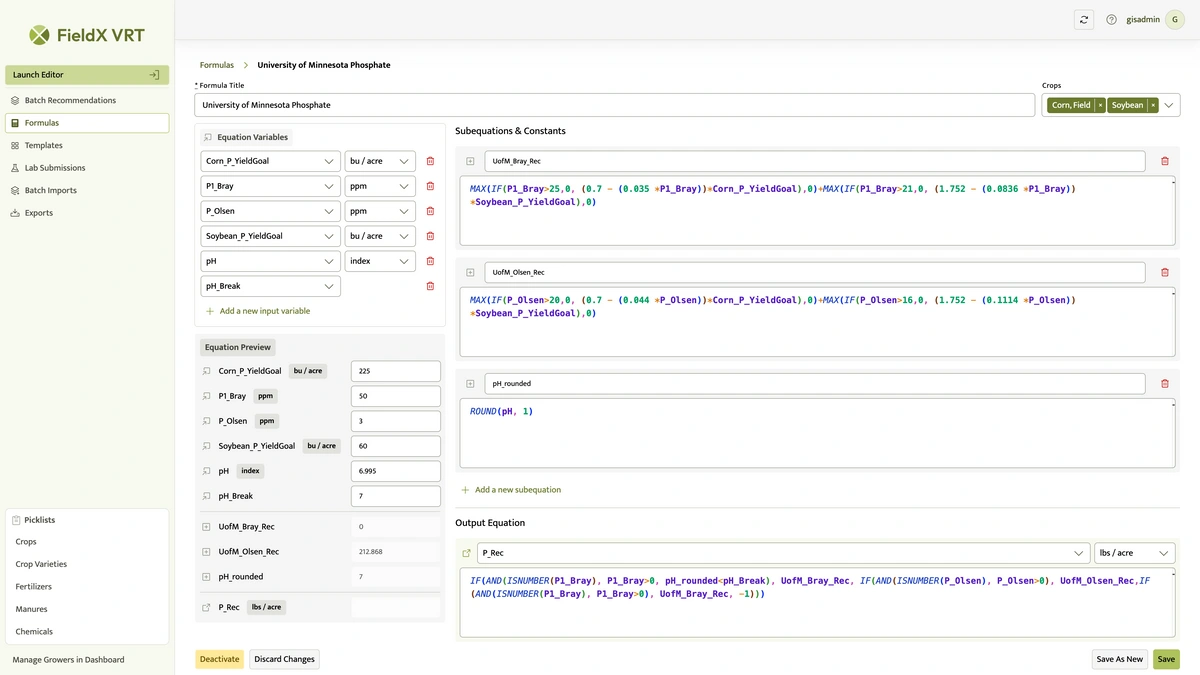Open the P1_Bray variable dropdown
Screen dimensions: 1200x675
(270, 186)
